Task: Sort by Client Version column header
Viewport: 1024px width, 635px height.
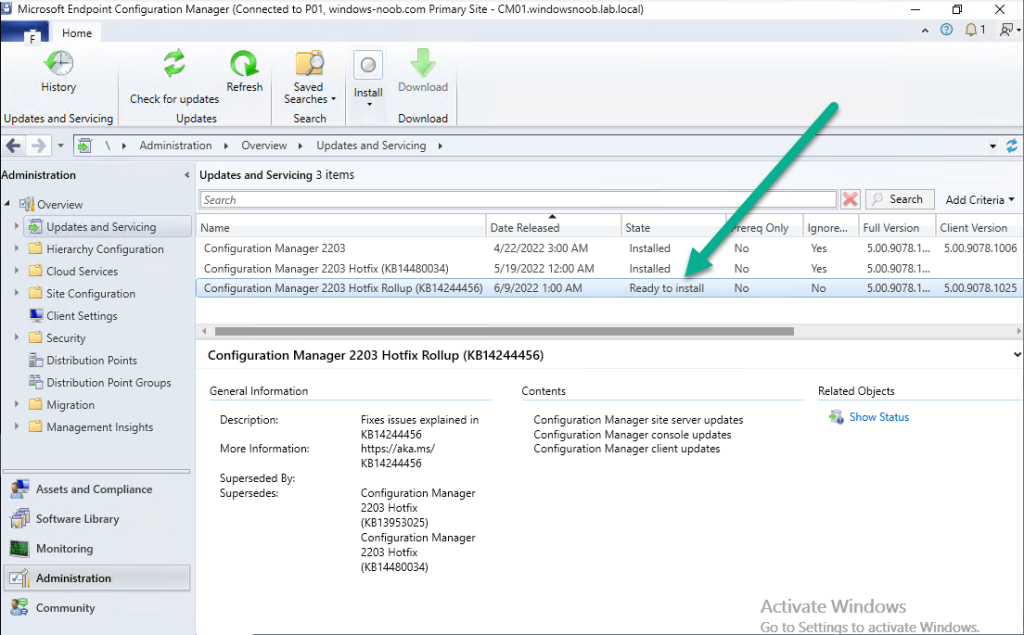Action: click(978, 228)
